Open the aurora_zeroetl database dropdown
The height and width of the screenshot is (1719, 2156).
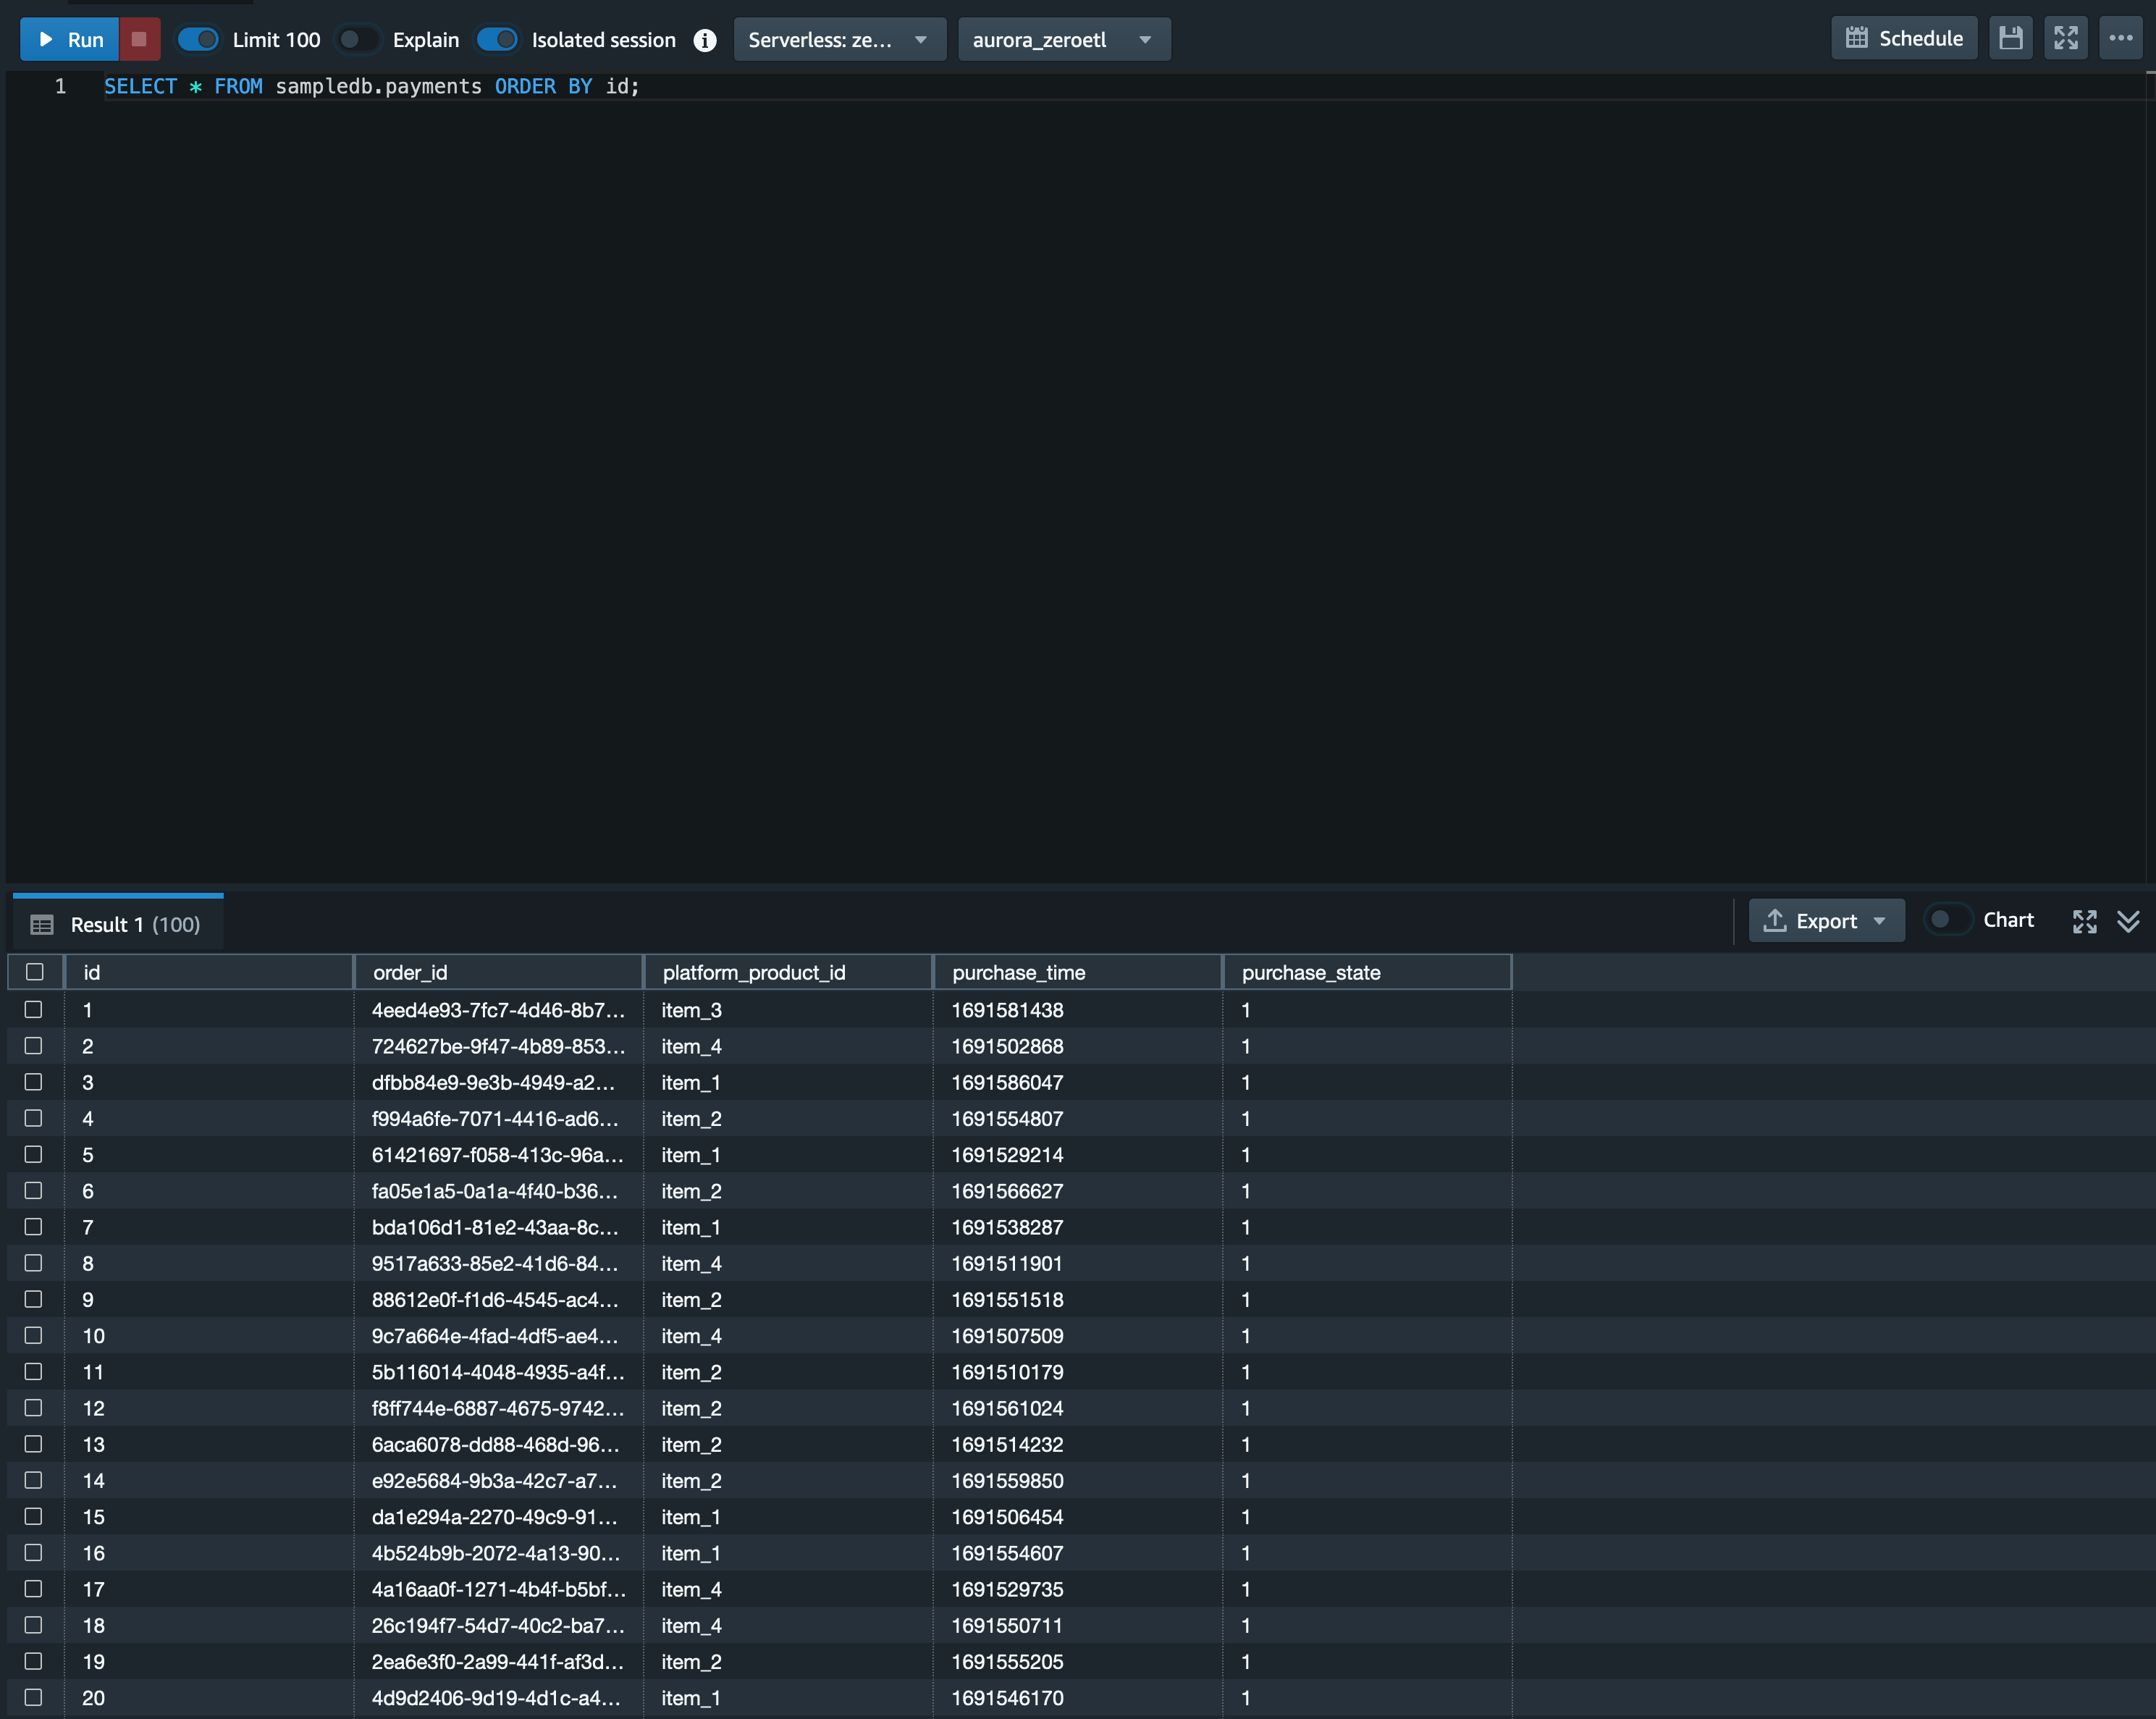[x=1063, y=40]
